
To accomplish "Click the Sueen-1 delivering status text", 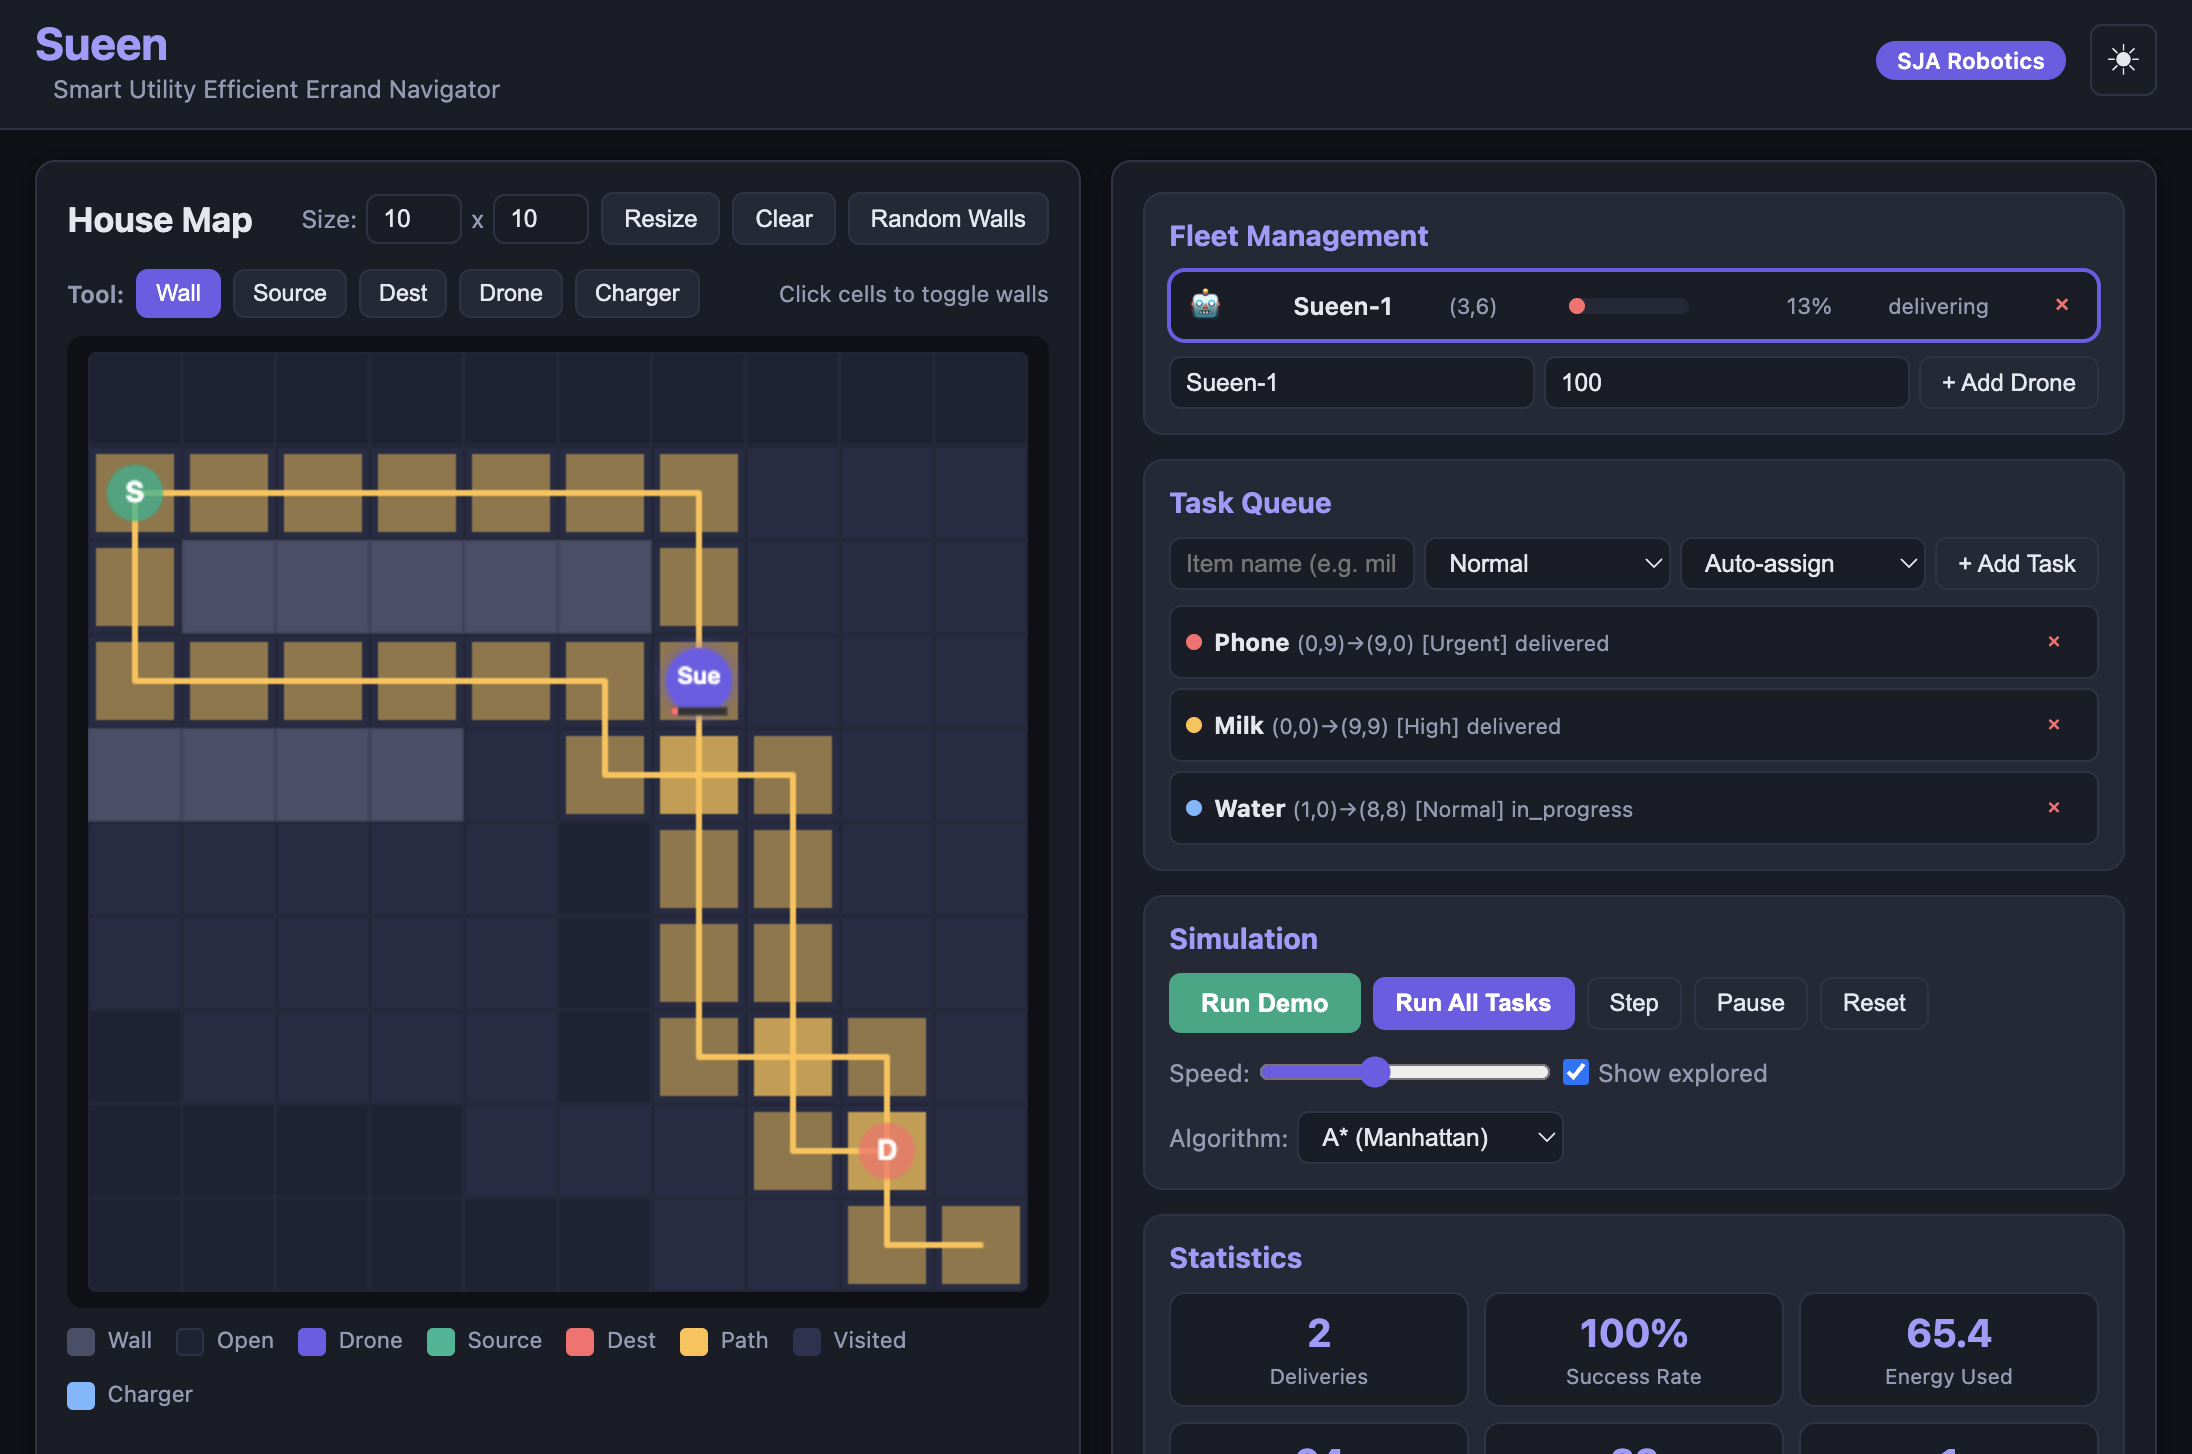I will (1937, 306).
